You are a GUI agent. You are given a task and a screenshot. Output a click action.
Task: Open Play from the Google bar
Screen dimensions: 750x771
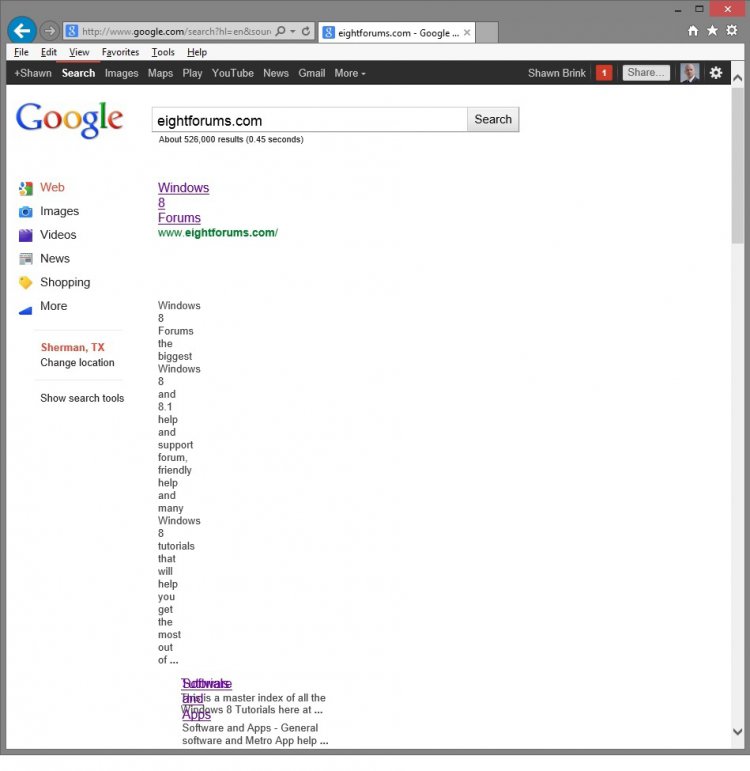coord(192,73)
